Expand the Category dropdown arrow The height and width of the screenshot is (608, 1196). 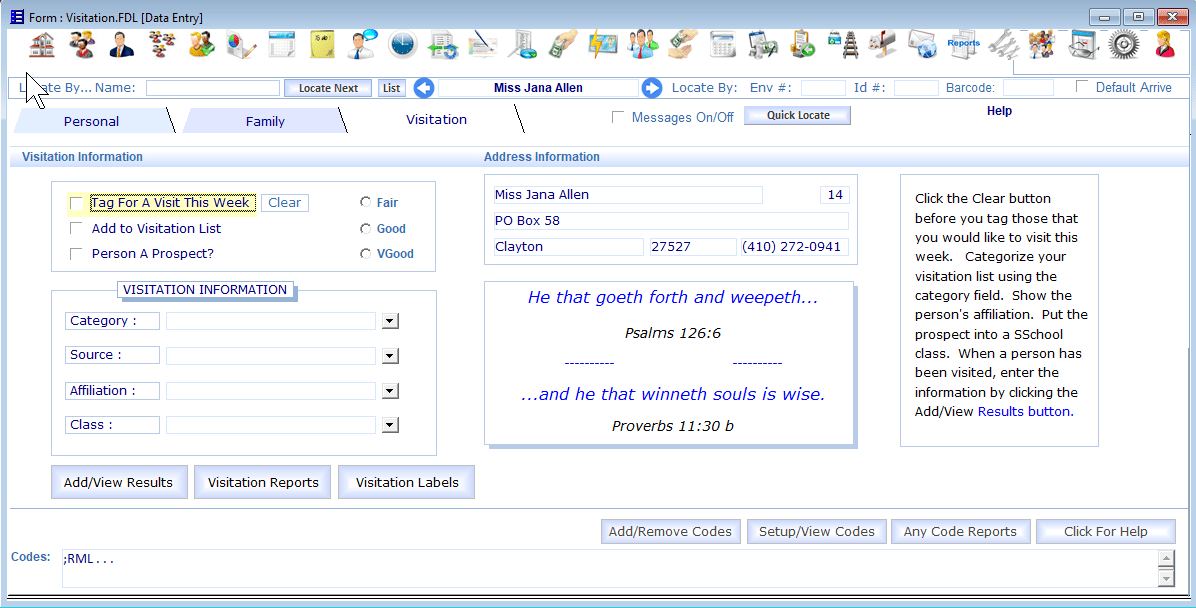pos(390,321)
